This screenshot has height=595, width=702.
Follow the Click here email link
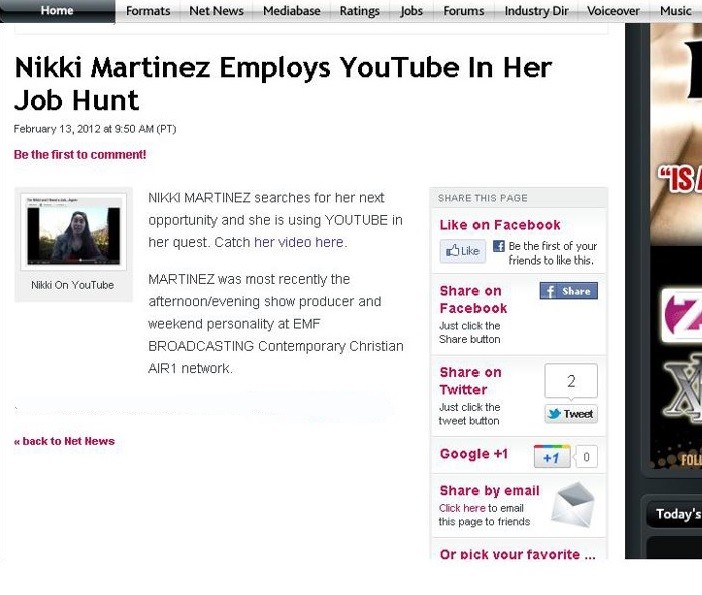[462, 508]
